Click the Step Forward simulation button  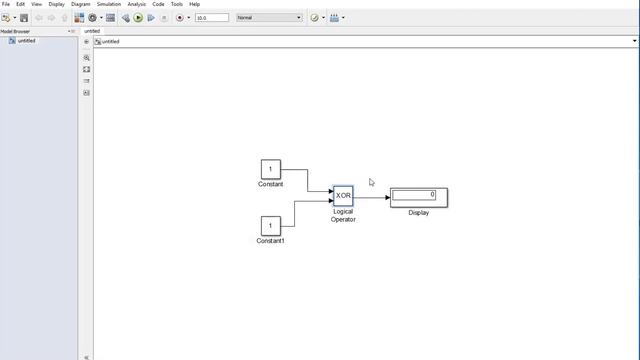[x=151, y=18]
